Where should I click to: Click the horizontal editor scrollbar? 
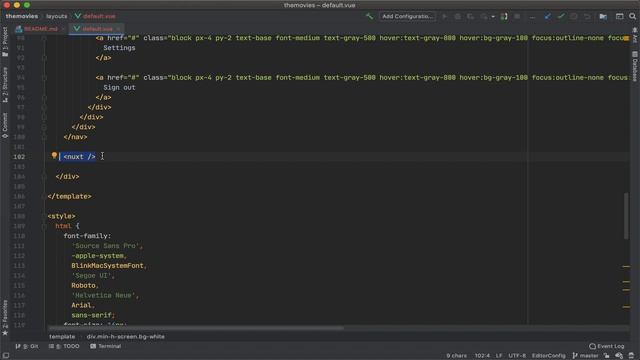(x=196, y=328)
